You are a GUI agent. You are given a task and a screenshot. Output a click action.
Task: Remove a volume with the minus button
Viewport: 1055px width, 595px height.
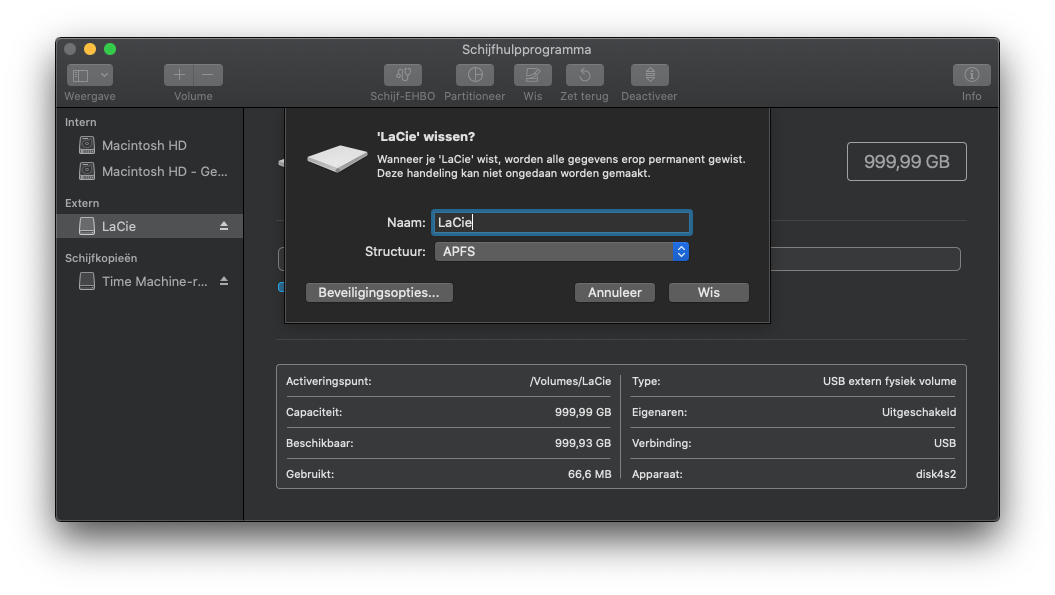click(x=208, y=75)
